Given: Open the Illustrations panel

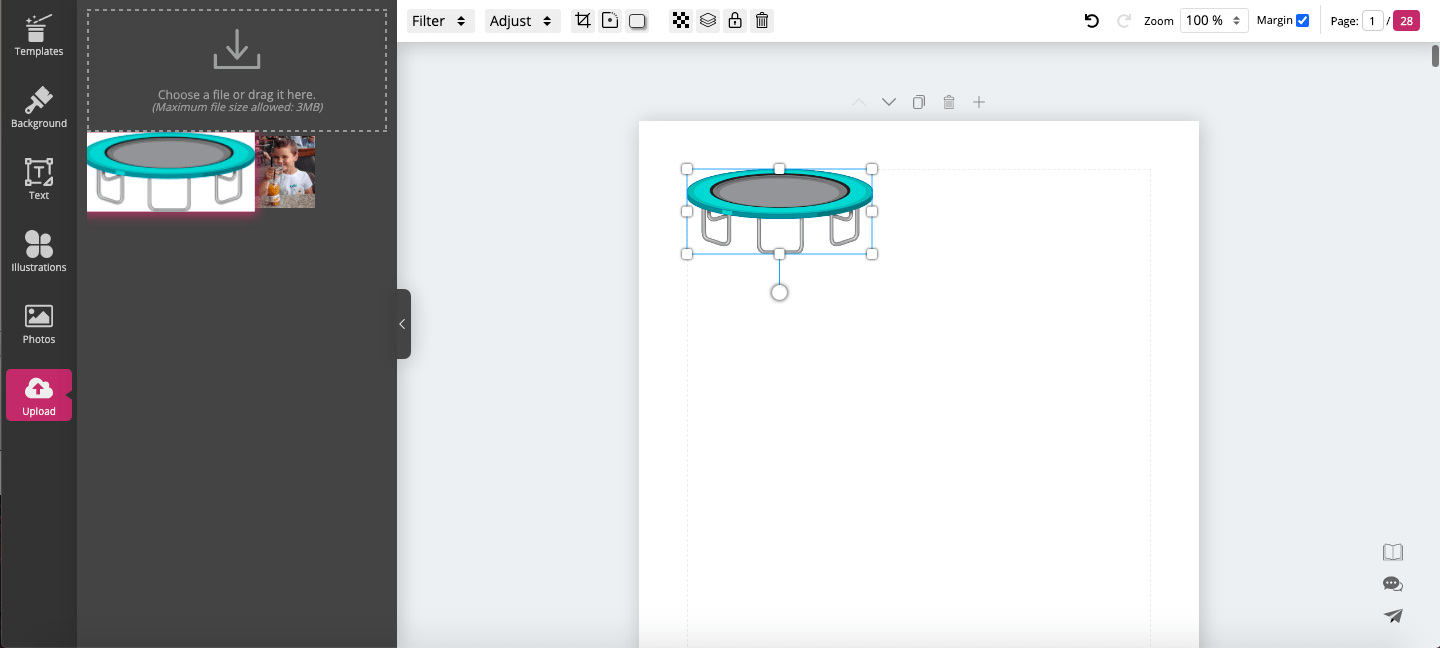Looking at the screenshot, I should coord(38,250).
